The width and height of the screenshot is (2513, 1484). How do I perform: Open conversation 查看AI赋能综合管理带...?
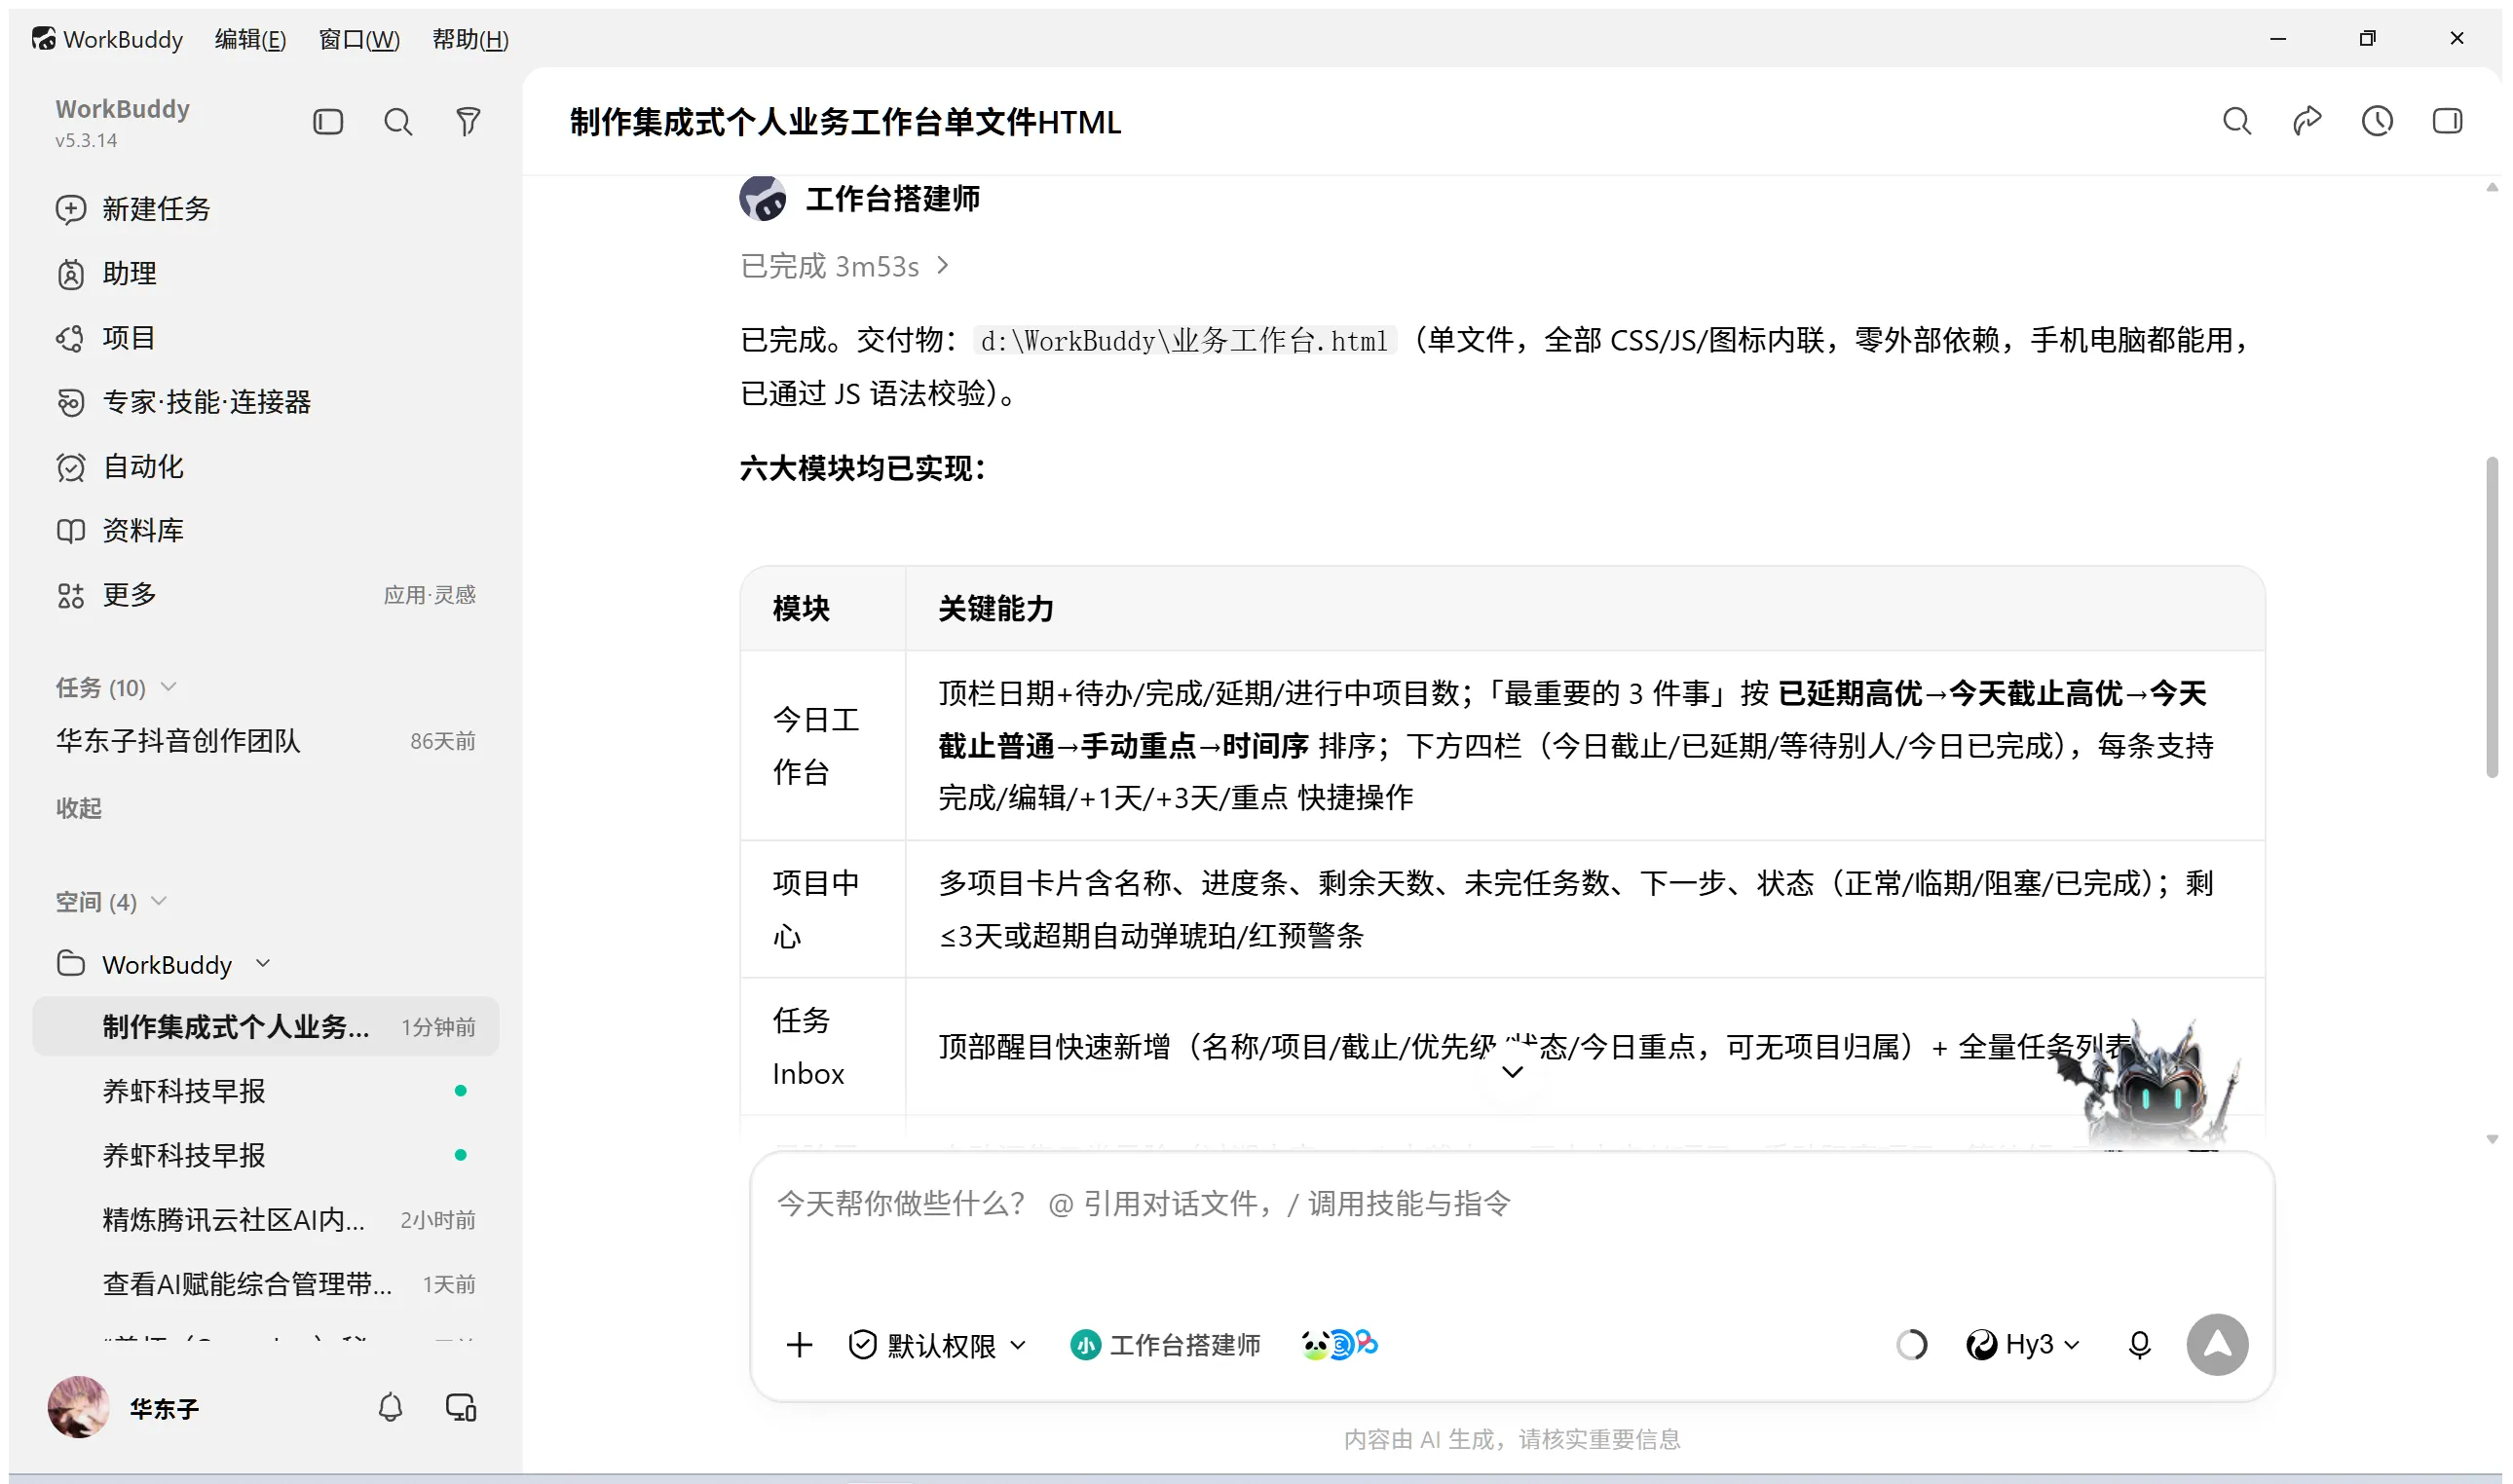[265, 1284]
